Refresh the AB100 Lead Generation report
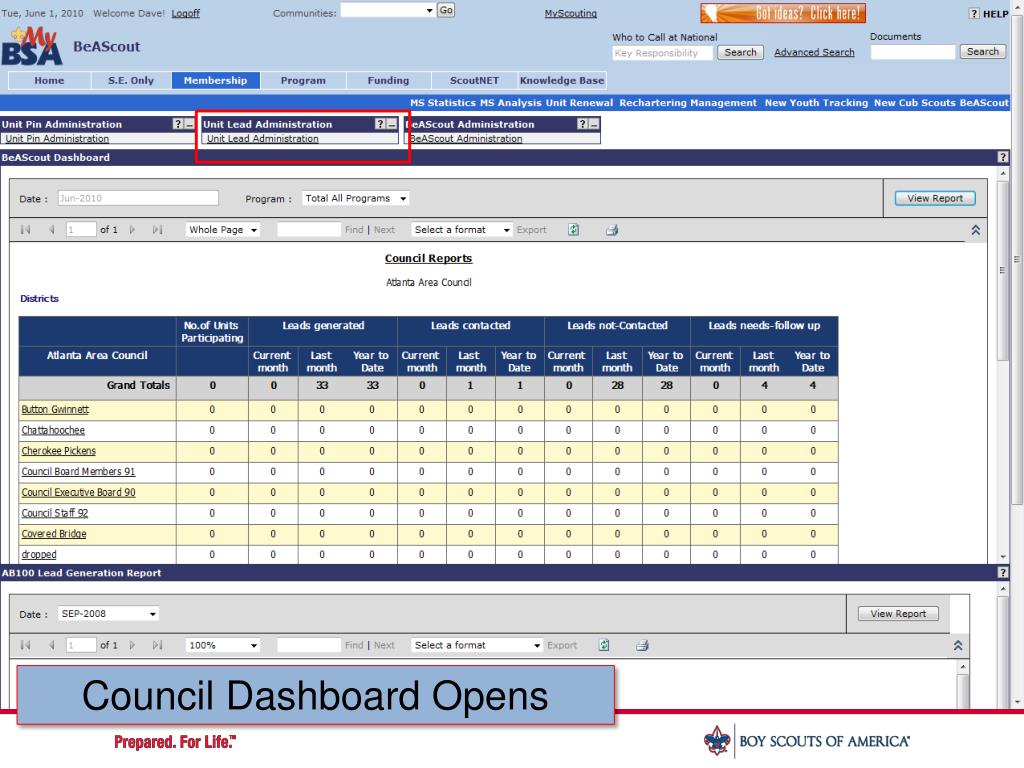1024x768 pixels. pyautogui.click(x=604, y=645)
